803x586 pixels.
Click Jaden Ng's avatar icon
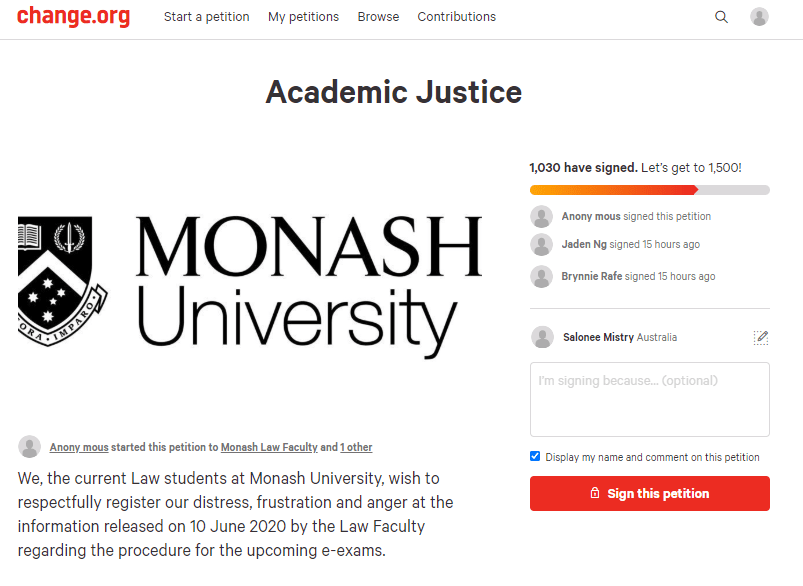click(542, 245)
